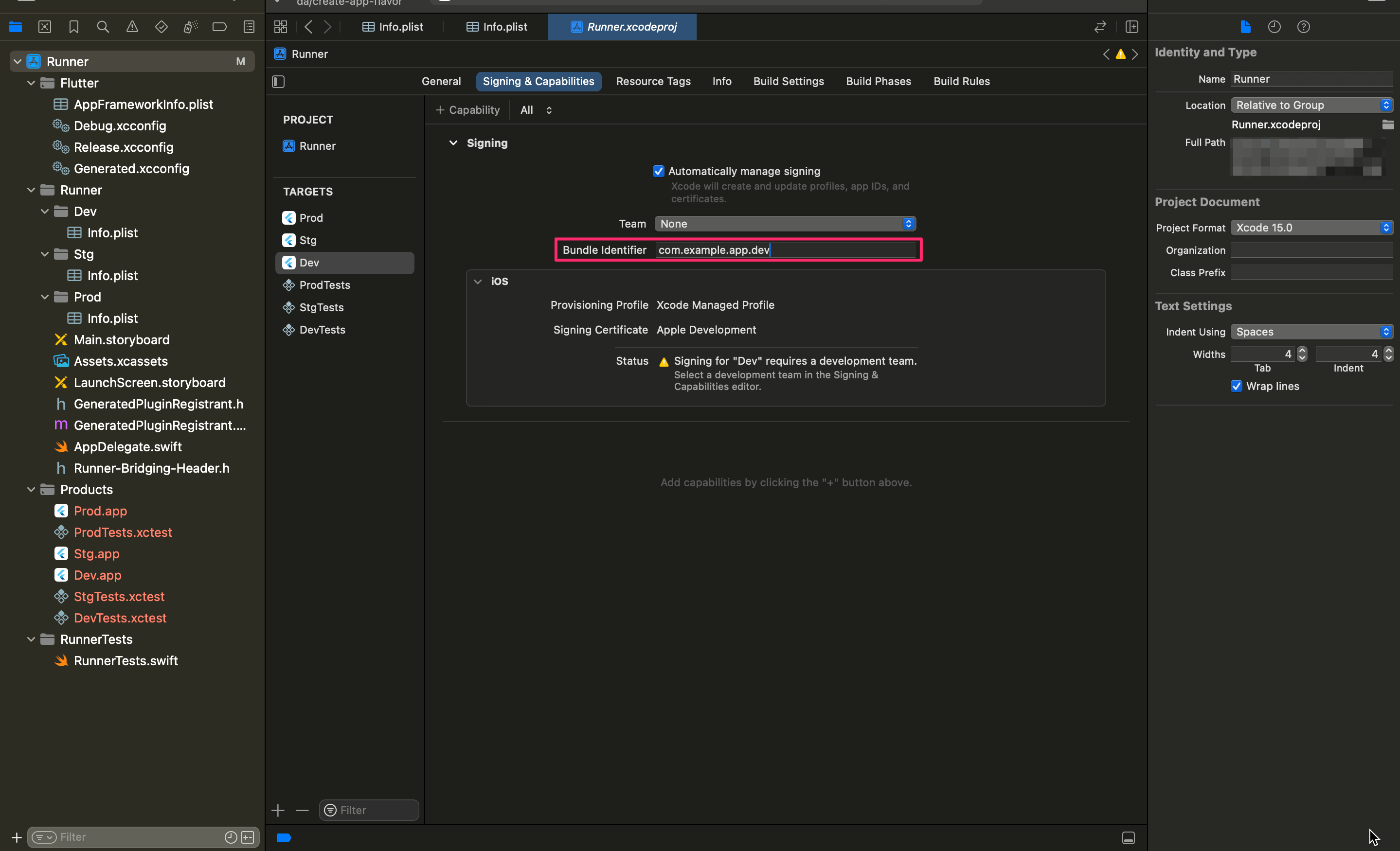The image size is (1400, 851).
Task: Click the editor swap arrows icon
Action: click(1100, 27)
